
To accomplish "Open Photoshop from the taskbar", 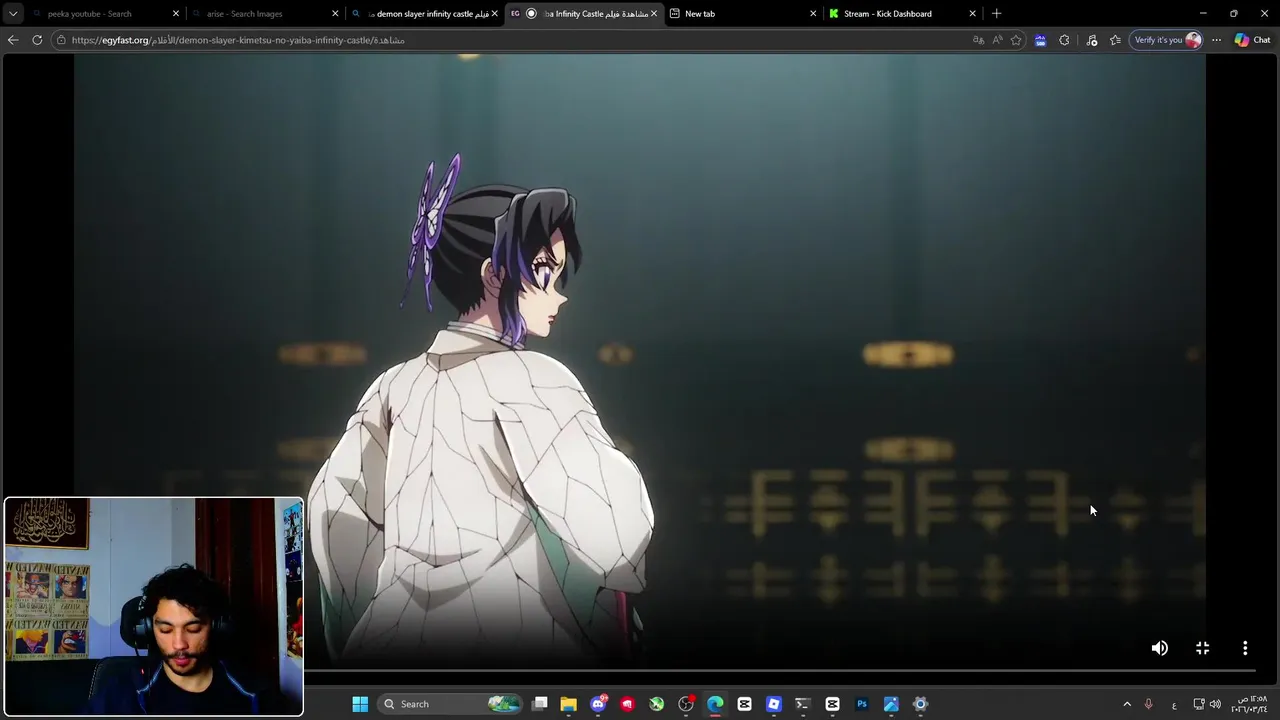I will coord(861,704).
